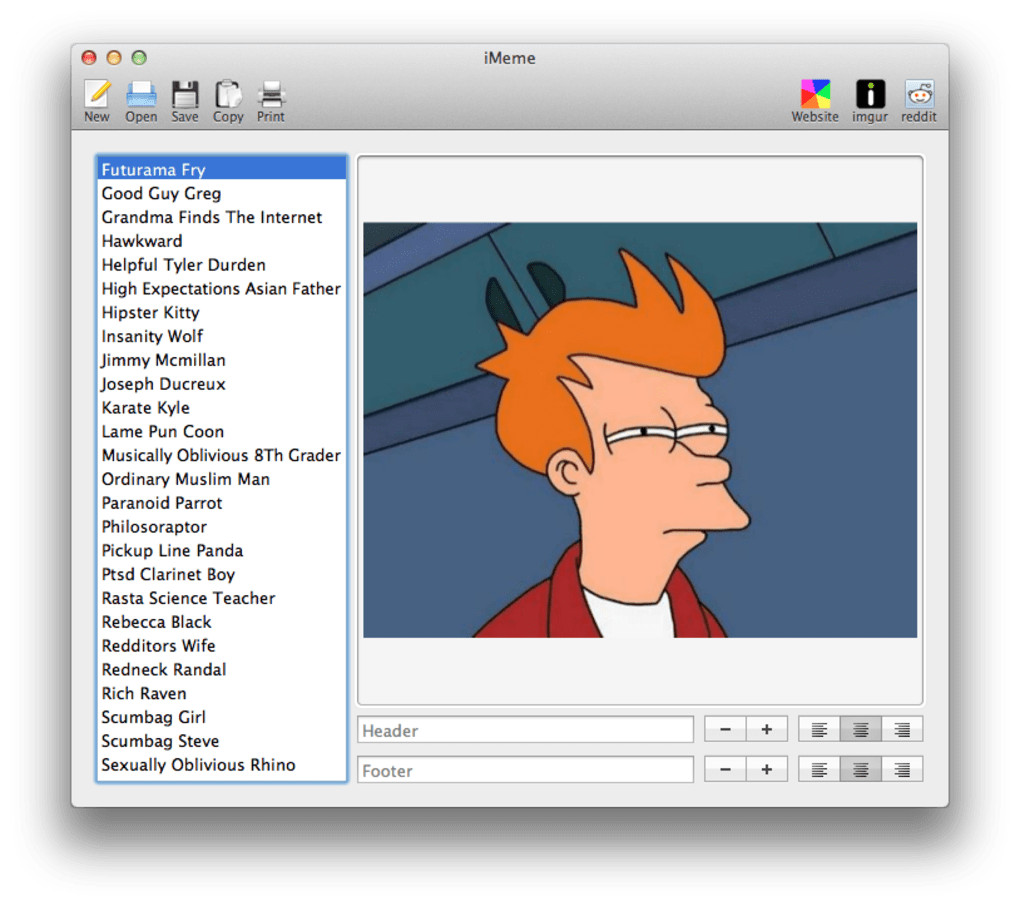Align the Footer text right

902,769
